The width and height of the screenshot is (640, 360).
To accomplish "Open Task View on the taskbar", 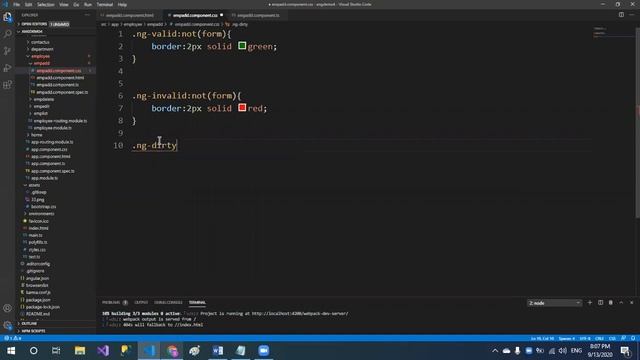I will (x=56, y=351).
